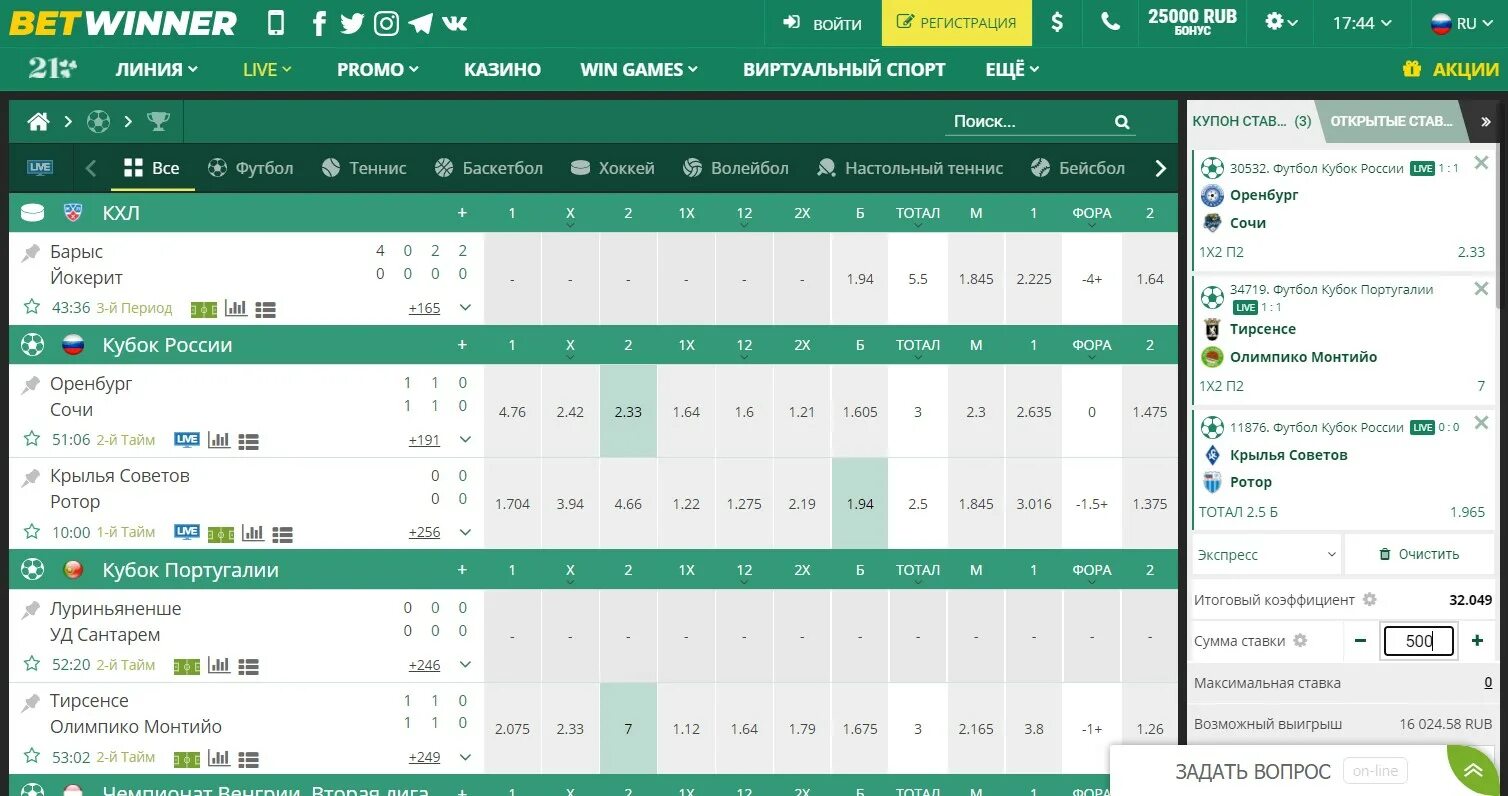1508x796 pixels.
Task: Favorite the Тирсенсе match star
Action: (32, 756)
